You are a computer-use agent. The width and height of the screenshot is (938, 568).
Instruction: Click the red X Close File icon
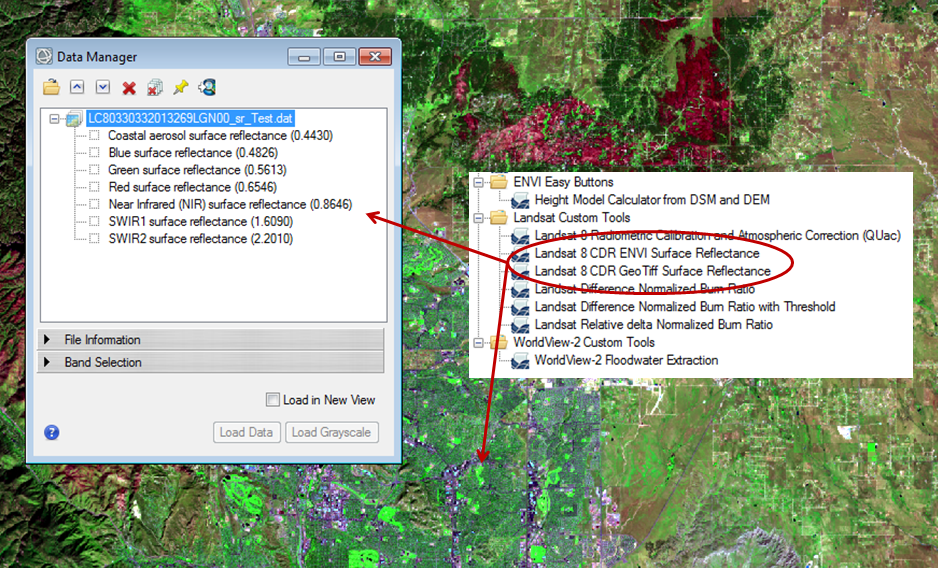[x=129, y=88]
